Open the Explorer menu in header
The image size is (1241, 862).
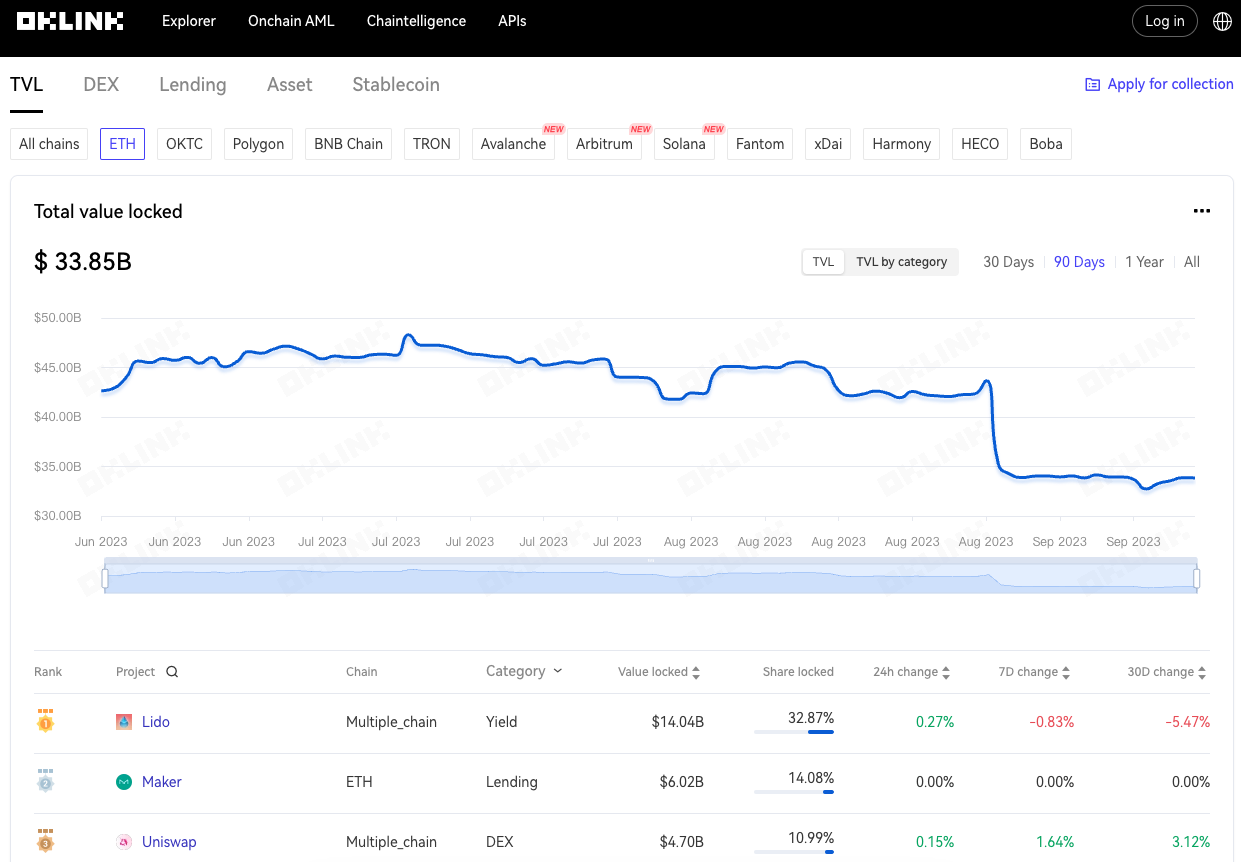click(189, 21)
